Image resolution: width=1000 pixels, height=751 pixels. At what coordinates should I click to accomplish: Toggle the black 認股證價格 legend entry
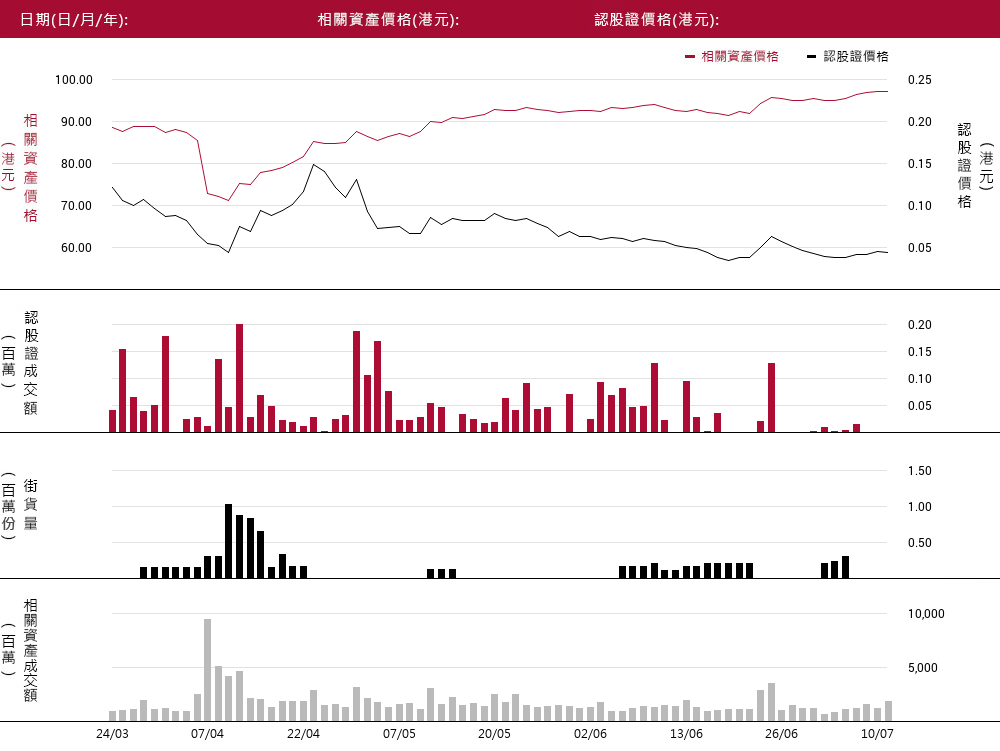click(848, 57)
